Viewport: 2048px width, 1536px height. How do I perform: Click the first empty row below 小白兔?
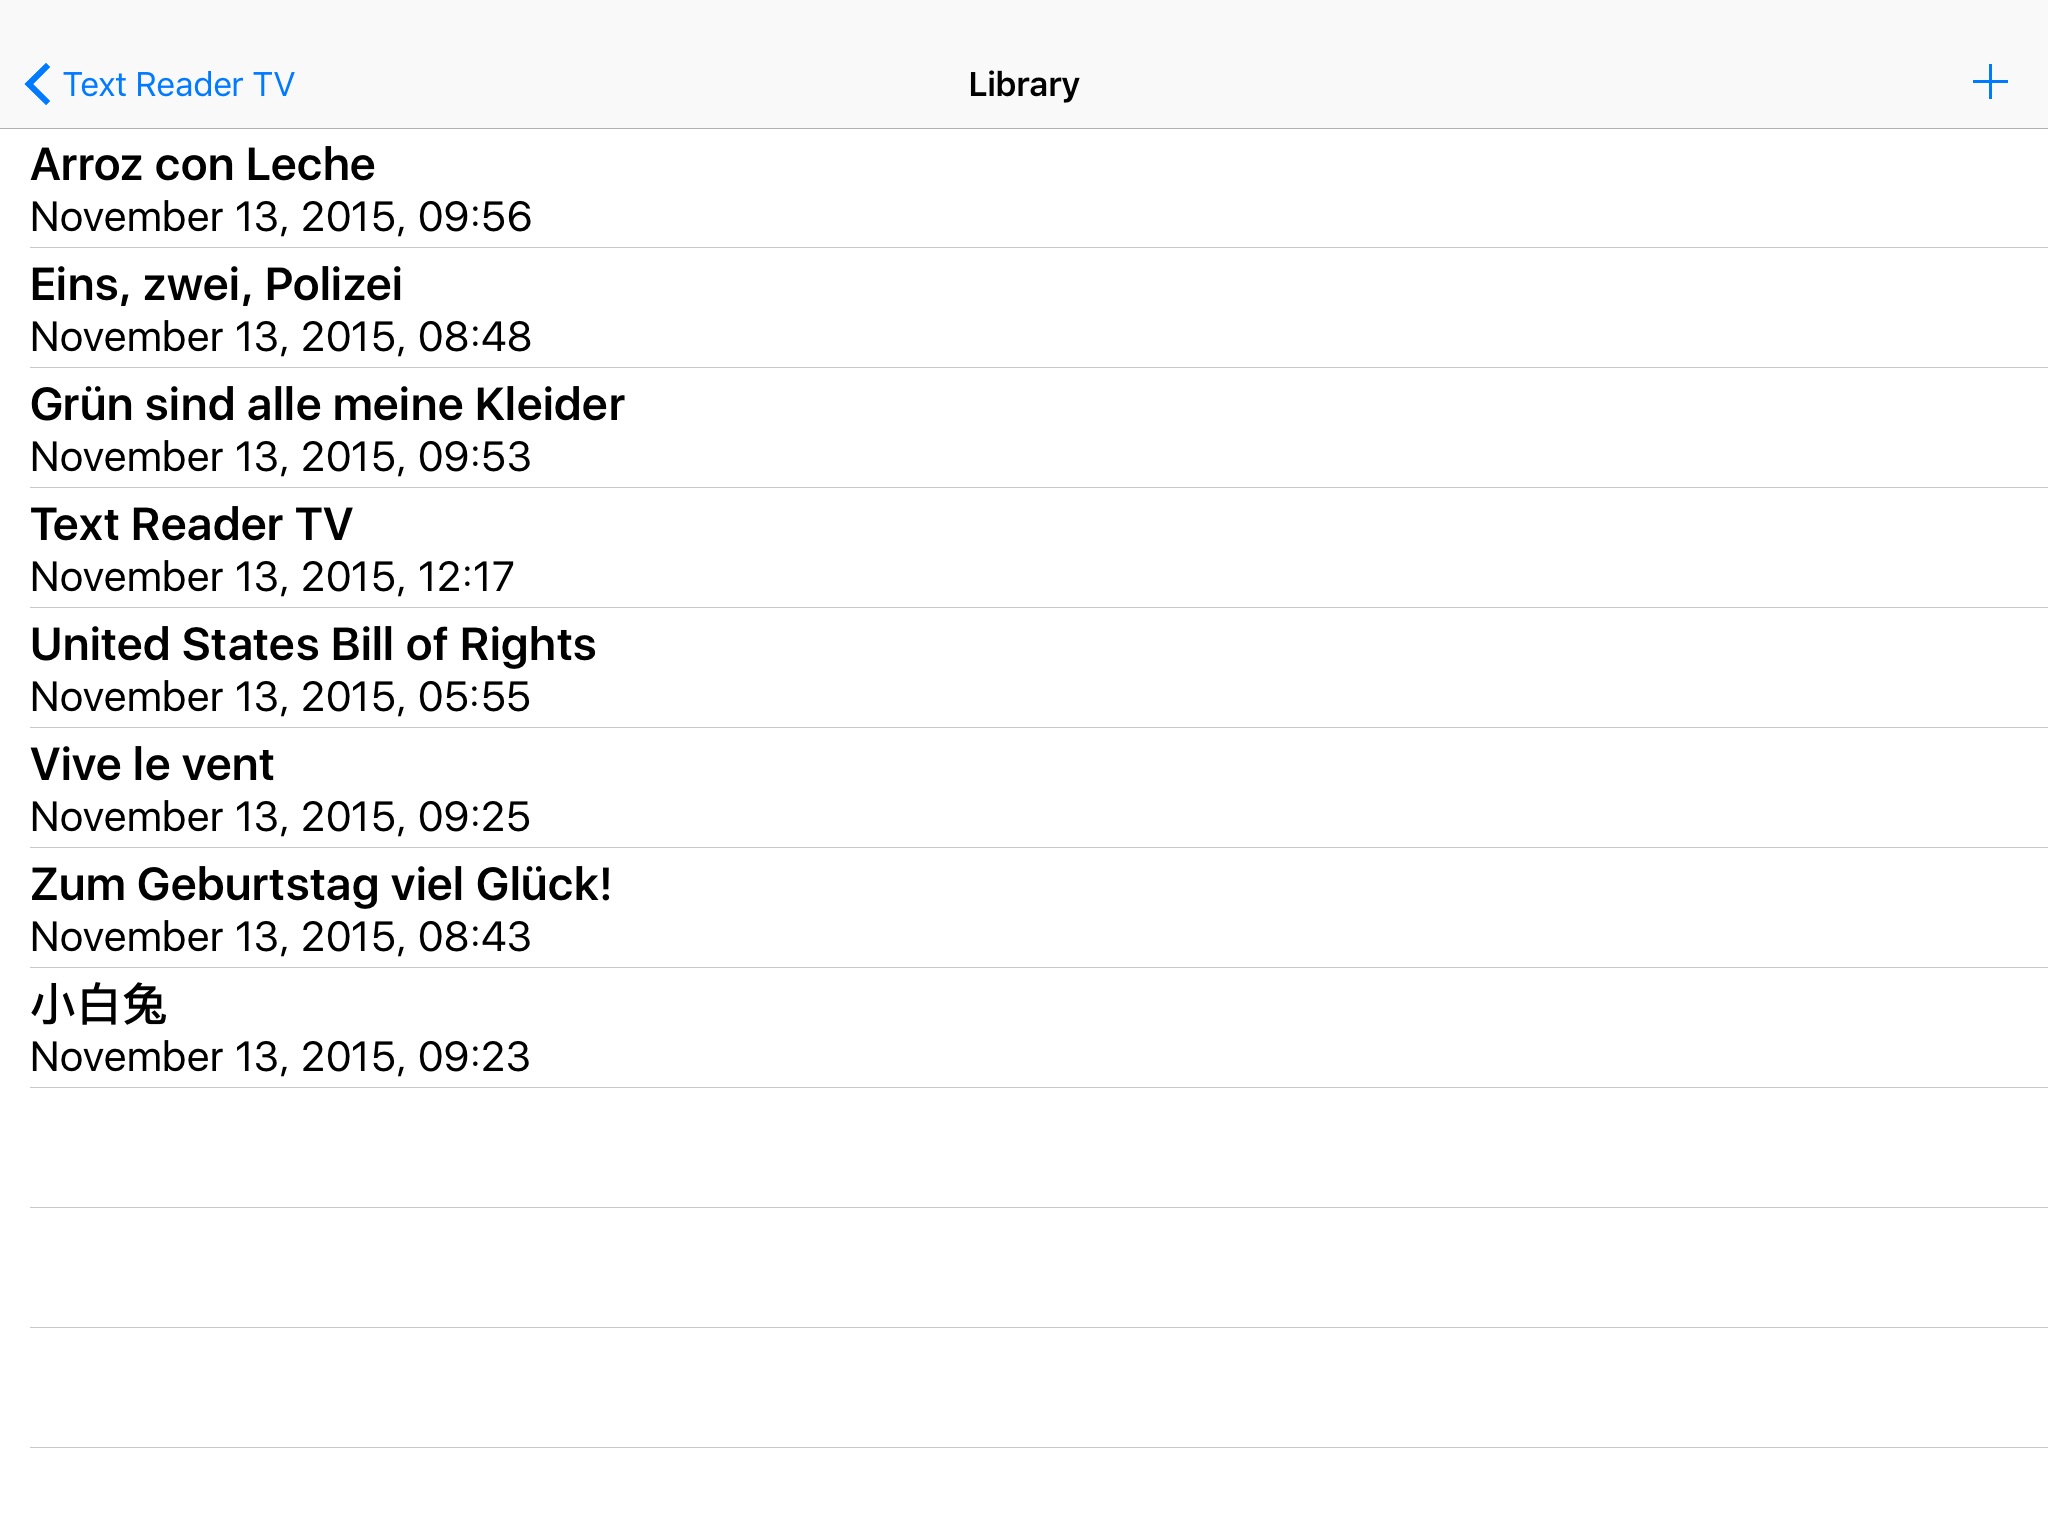[1024, 1148]
